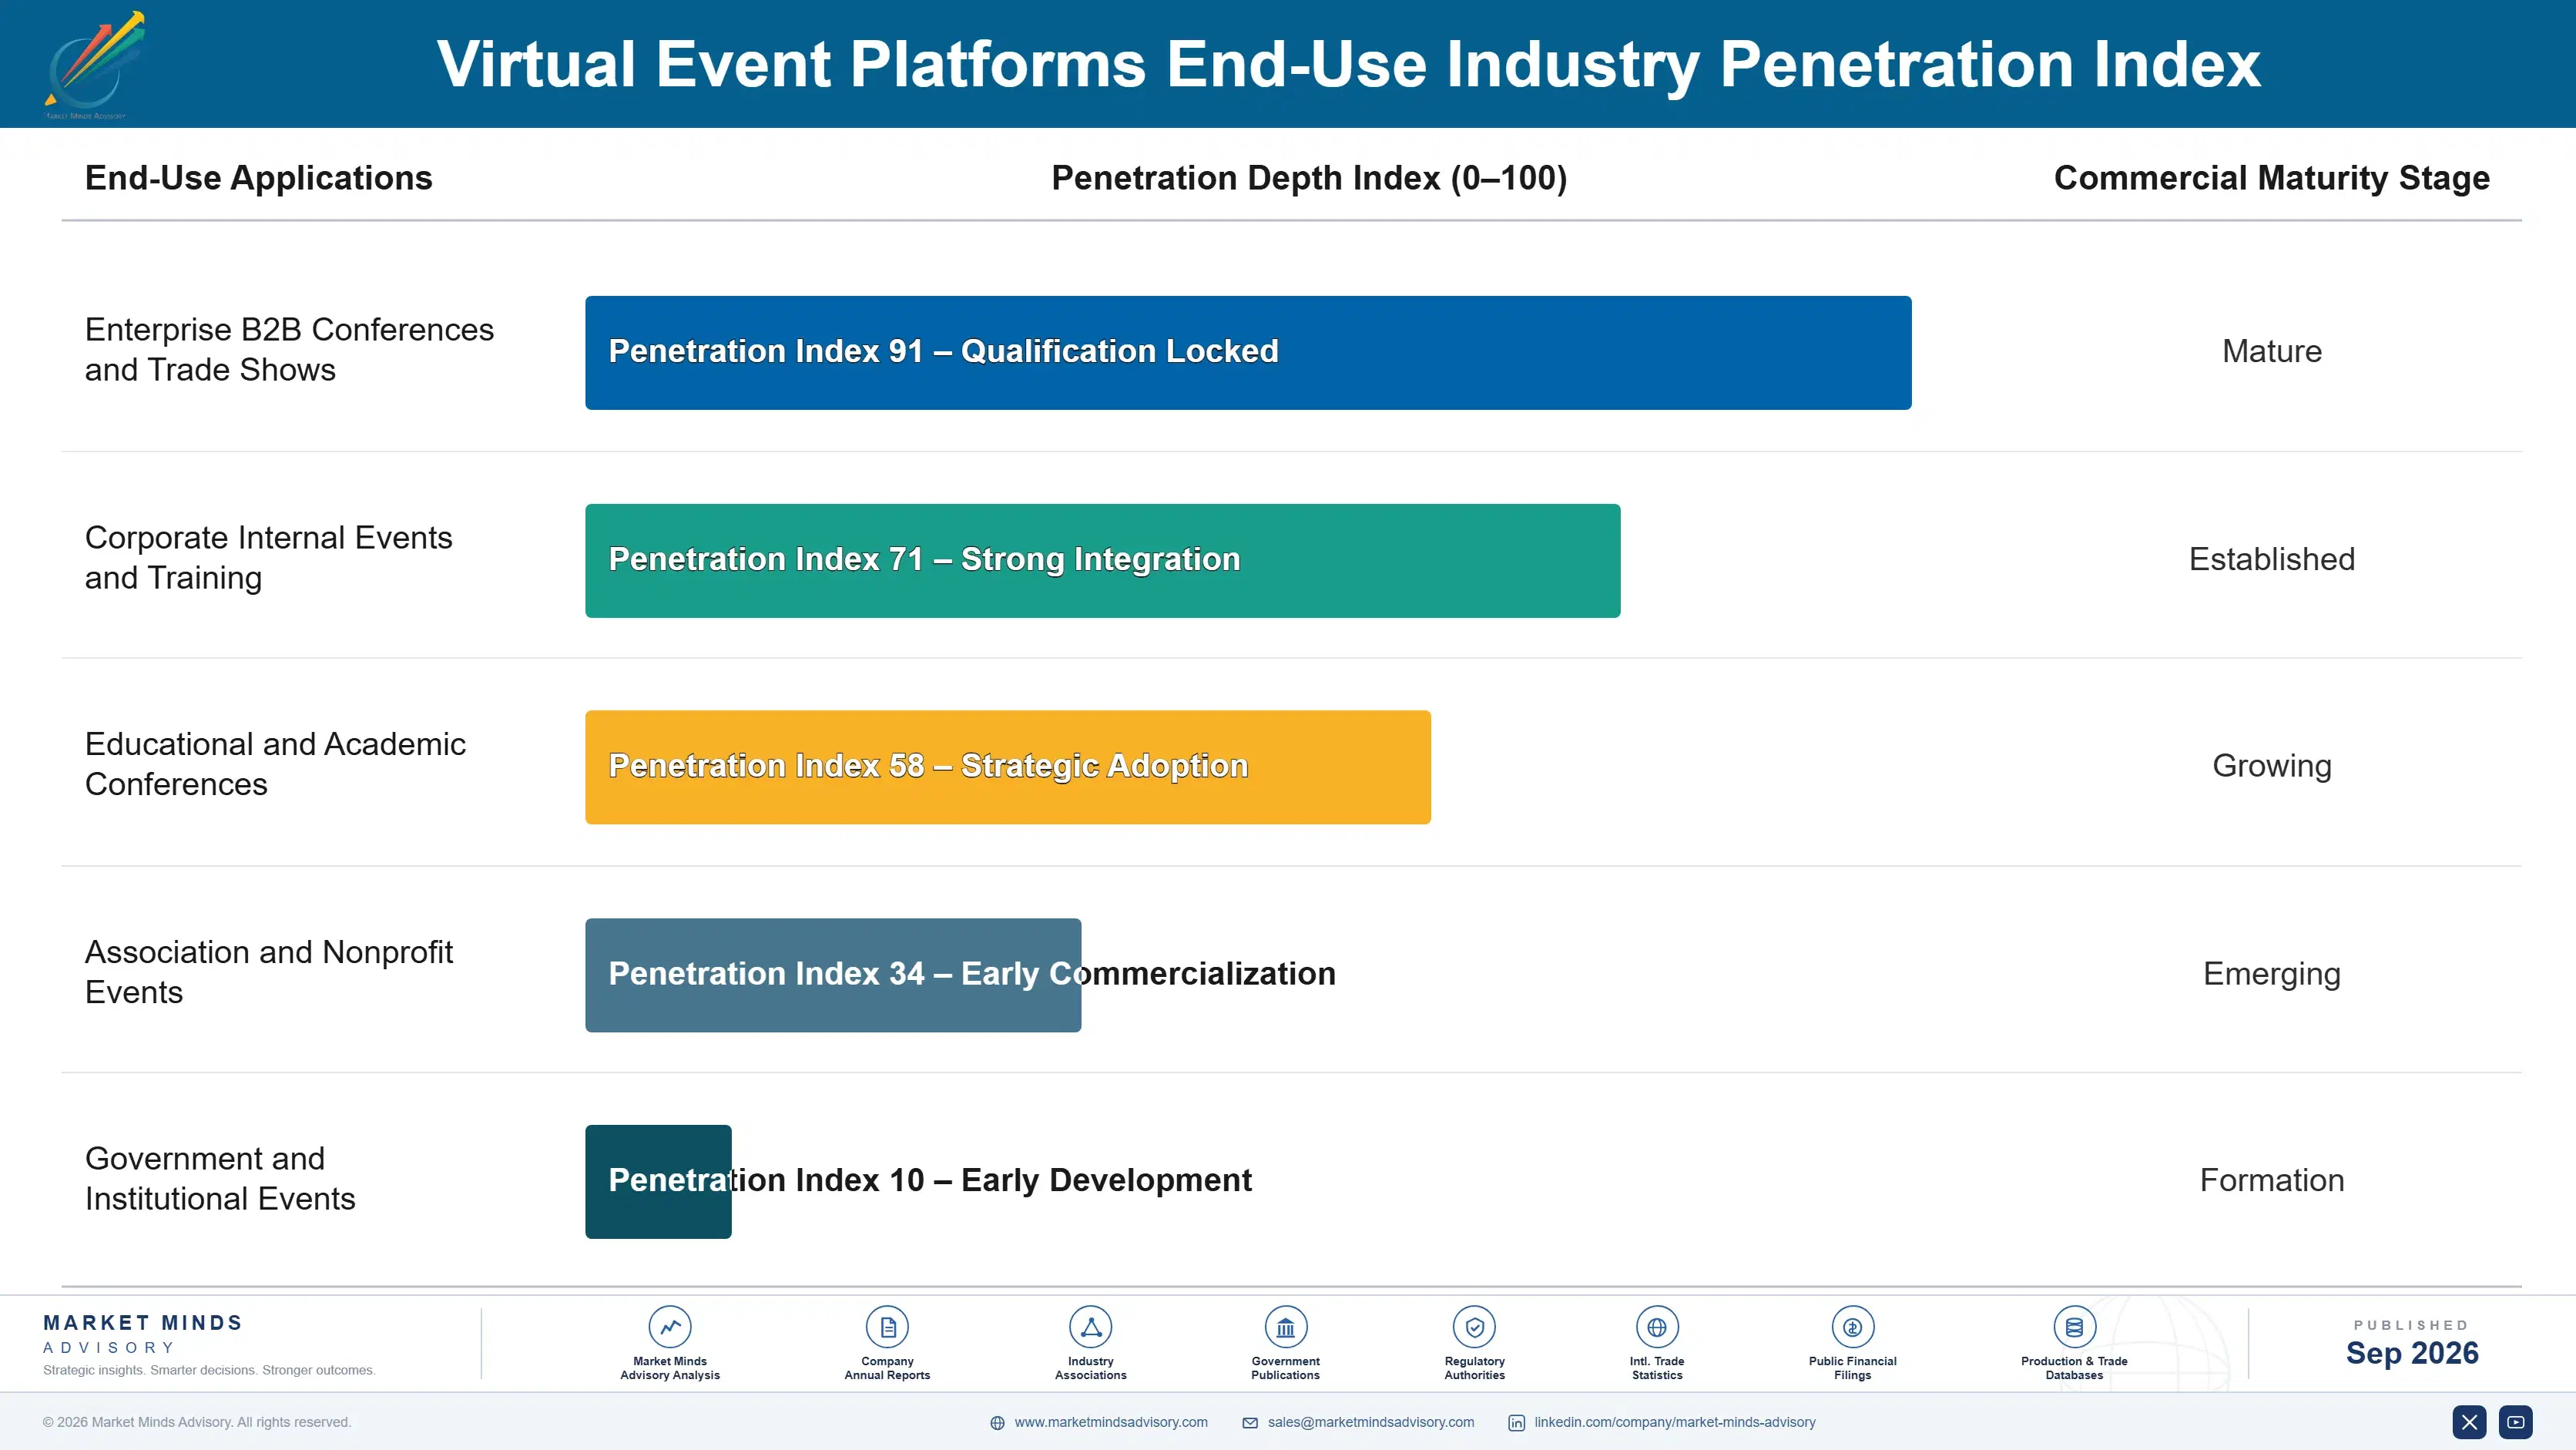The width and height of the screenshot is (2576, 1450).
Task: Select the green Penetration Index 71 bar
Action: pos(1102,560)
